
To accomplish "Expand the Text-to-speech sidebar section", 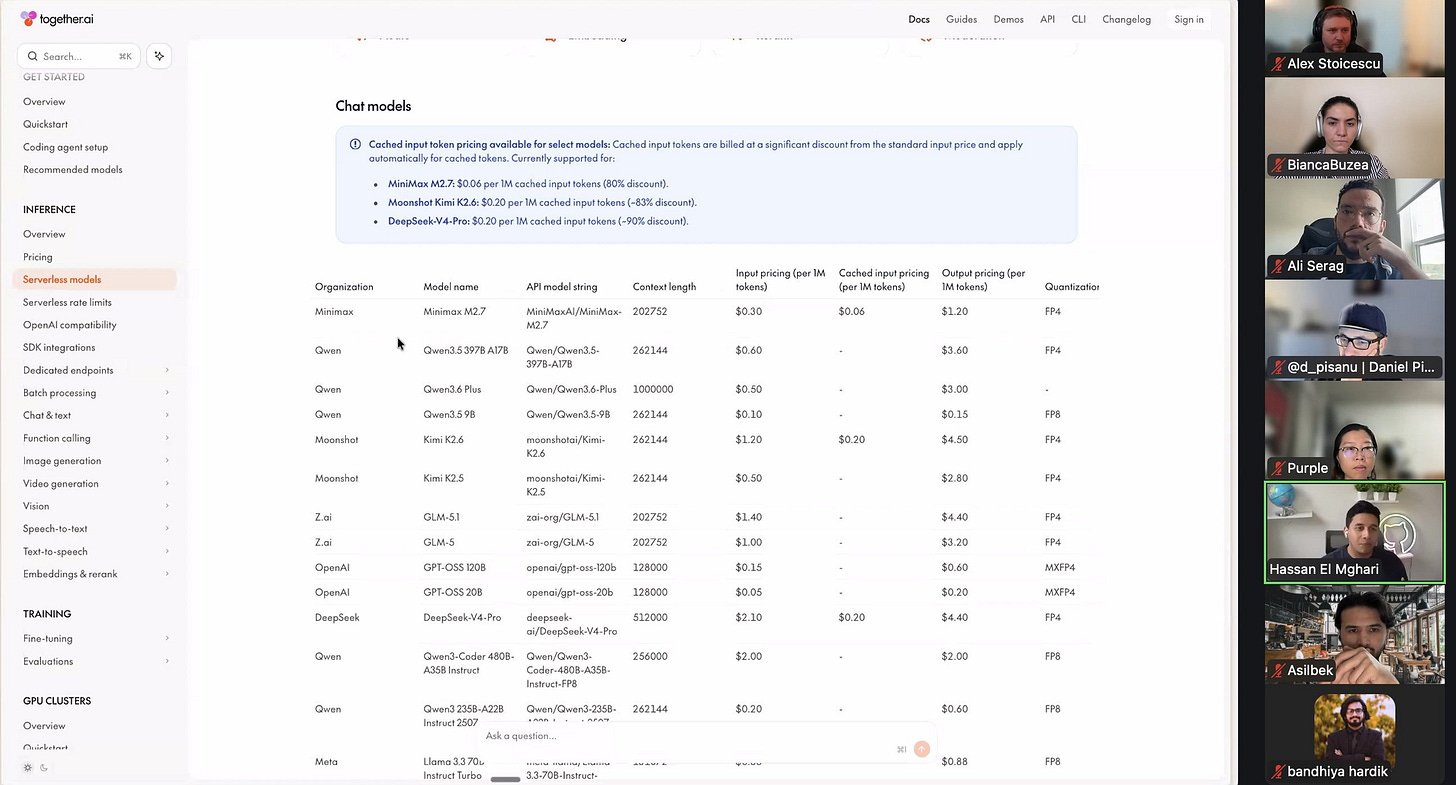I will point(95,551).
